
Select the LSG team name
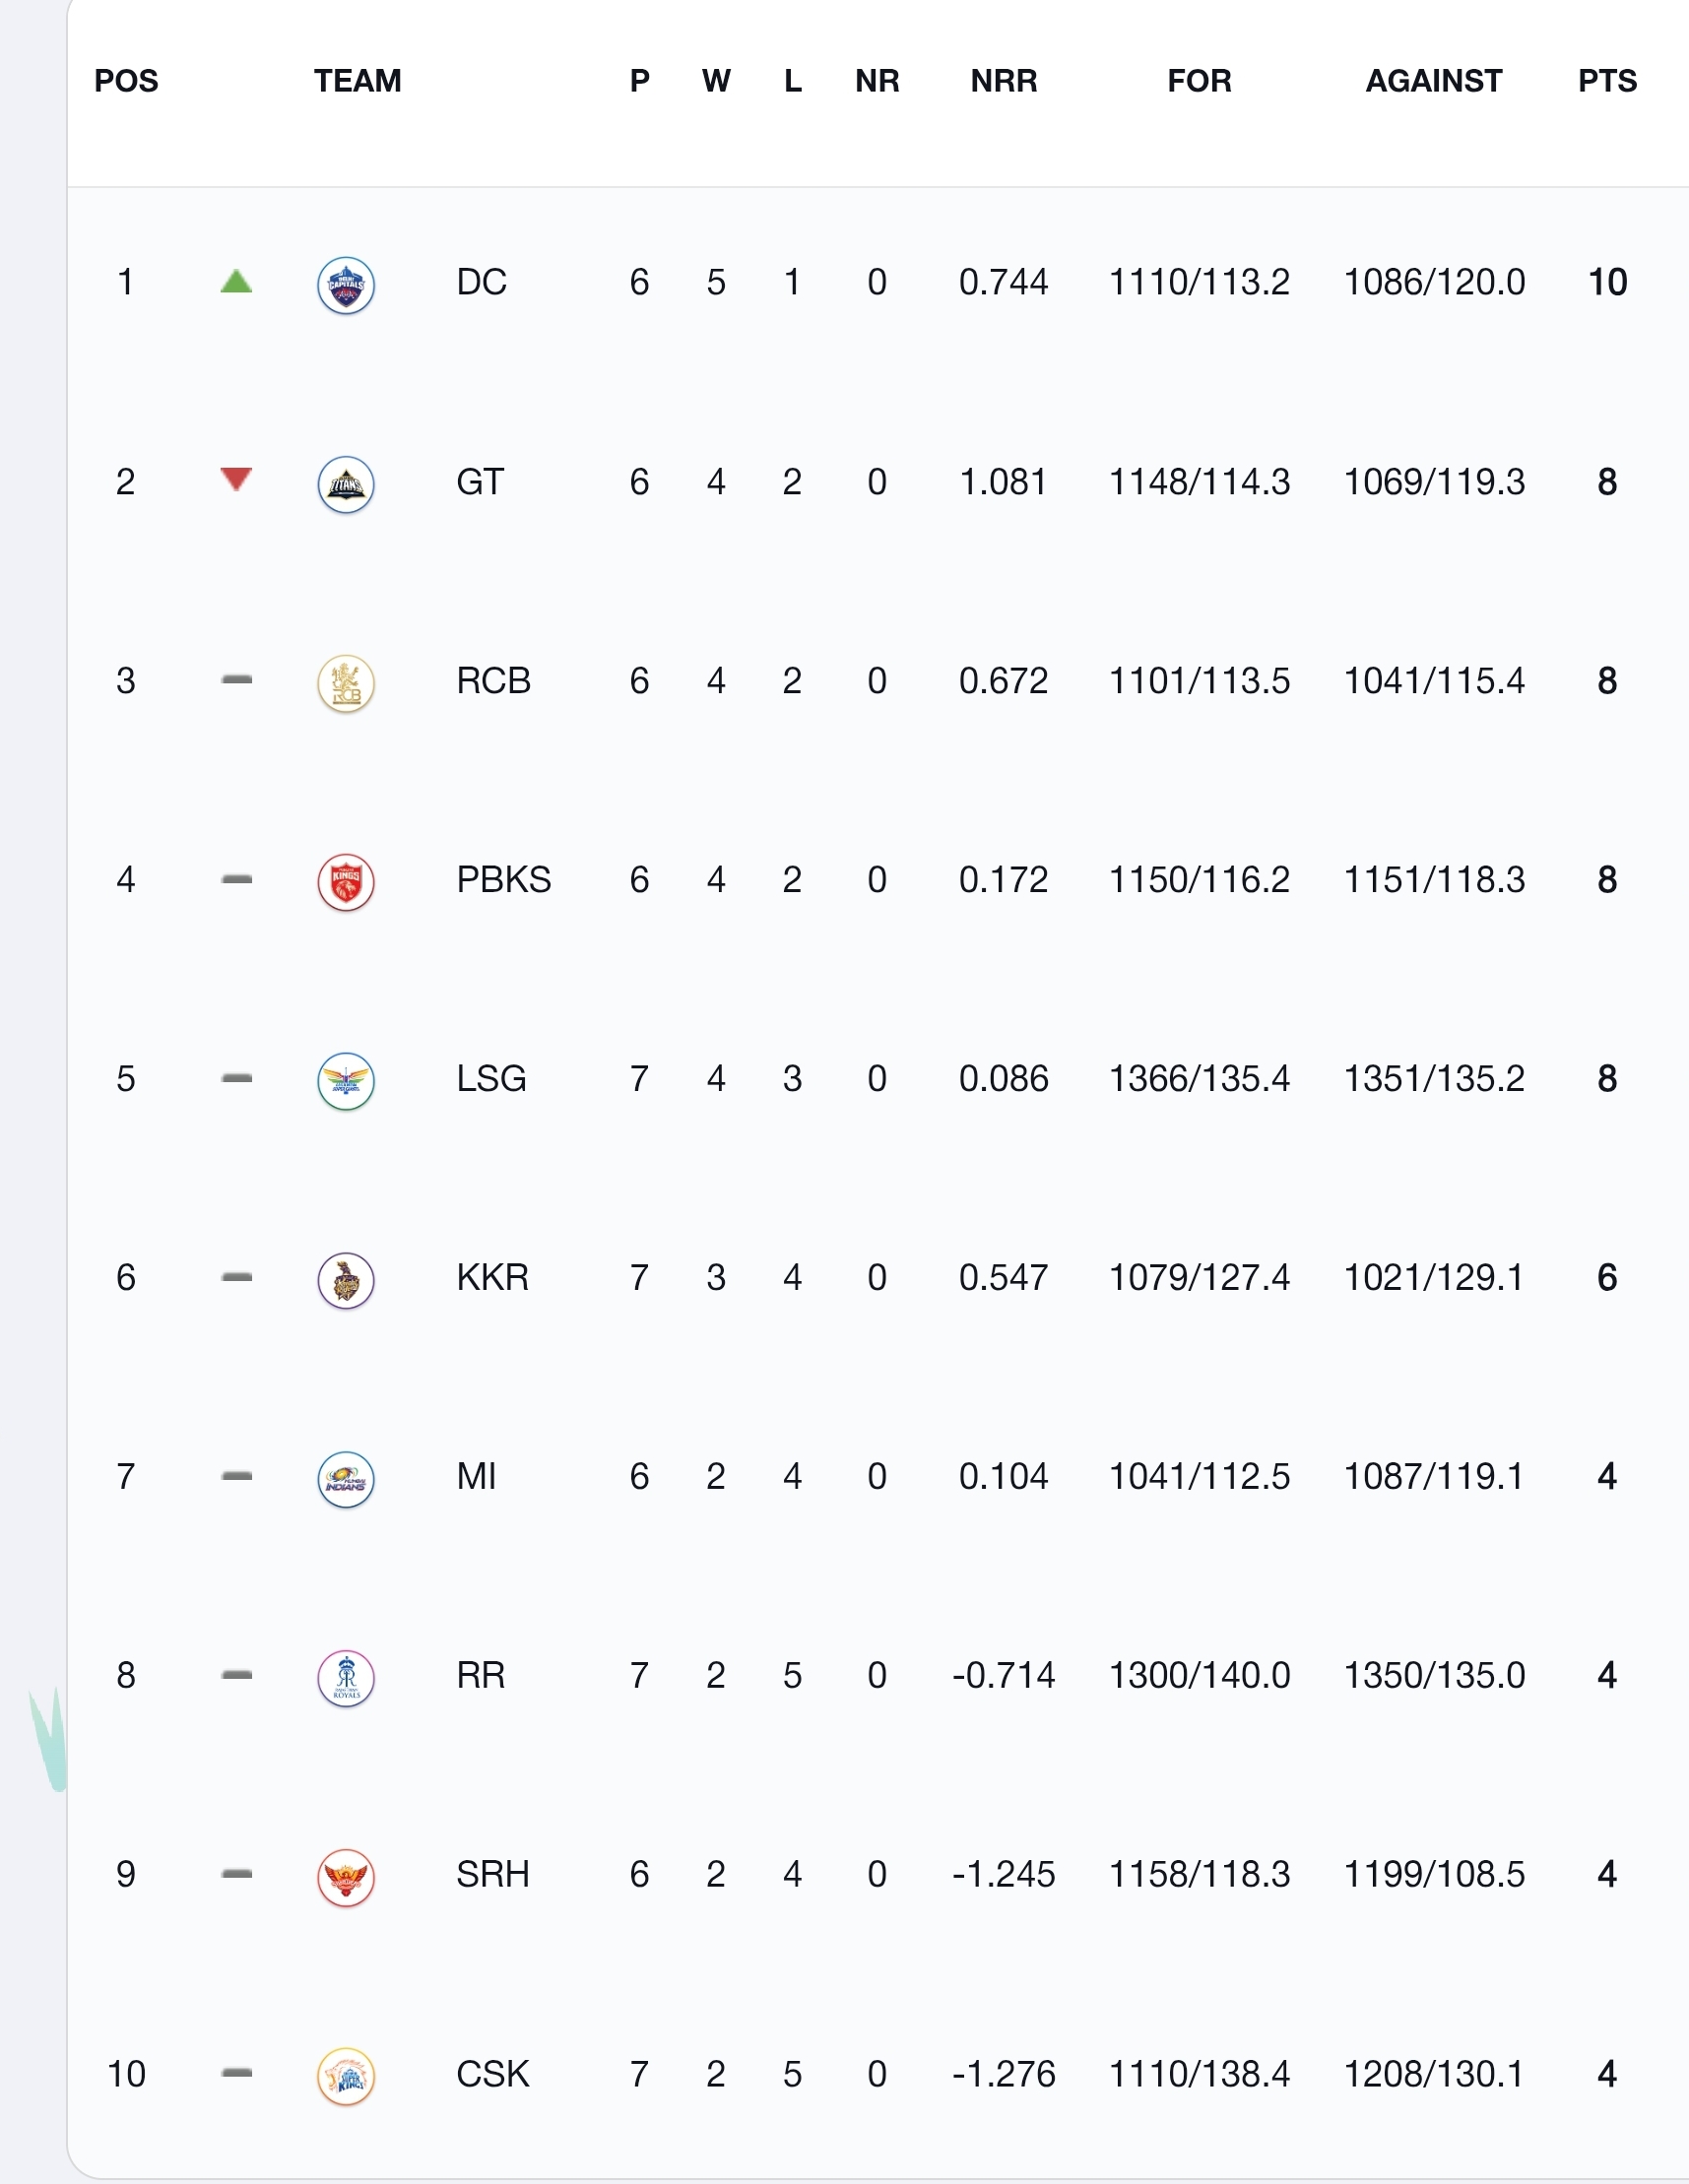tap(491, 1078)
